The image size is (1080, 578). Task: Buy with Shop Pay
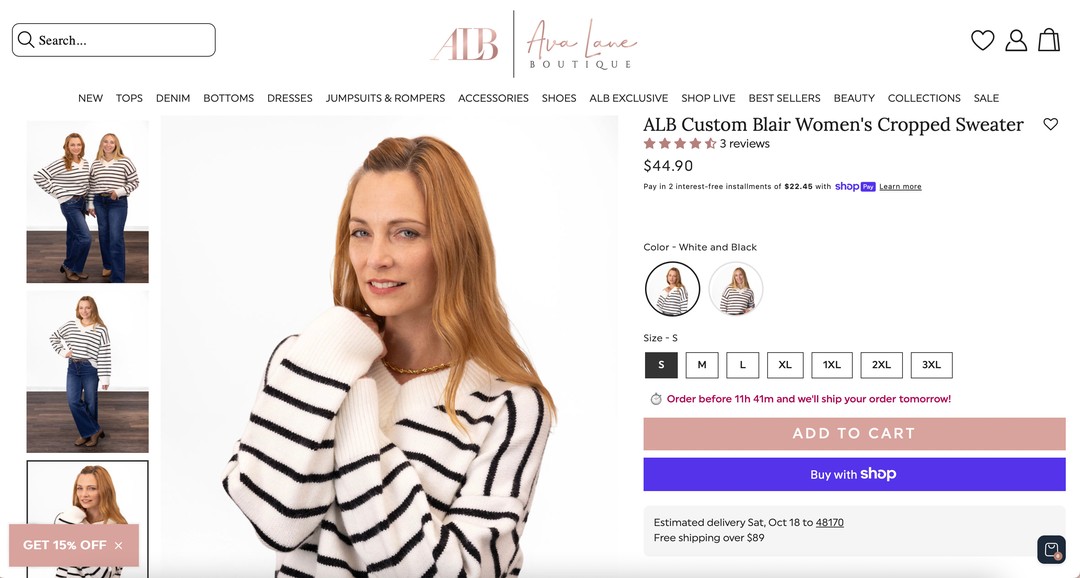[x=854, y=474]
